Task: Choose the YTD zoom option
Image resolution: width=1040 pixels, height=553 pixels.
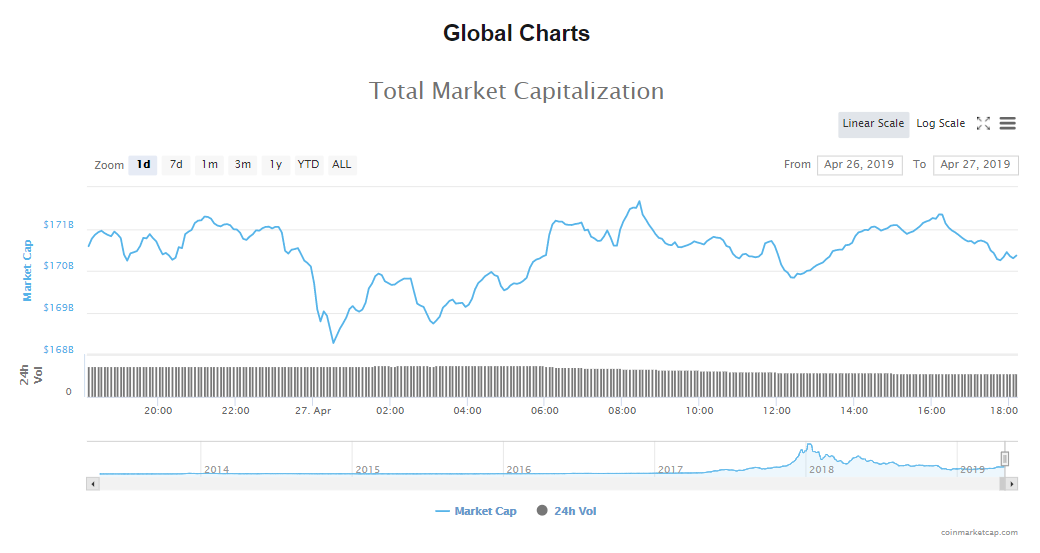Action: tap(308, 164)
